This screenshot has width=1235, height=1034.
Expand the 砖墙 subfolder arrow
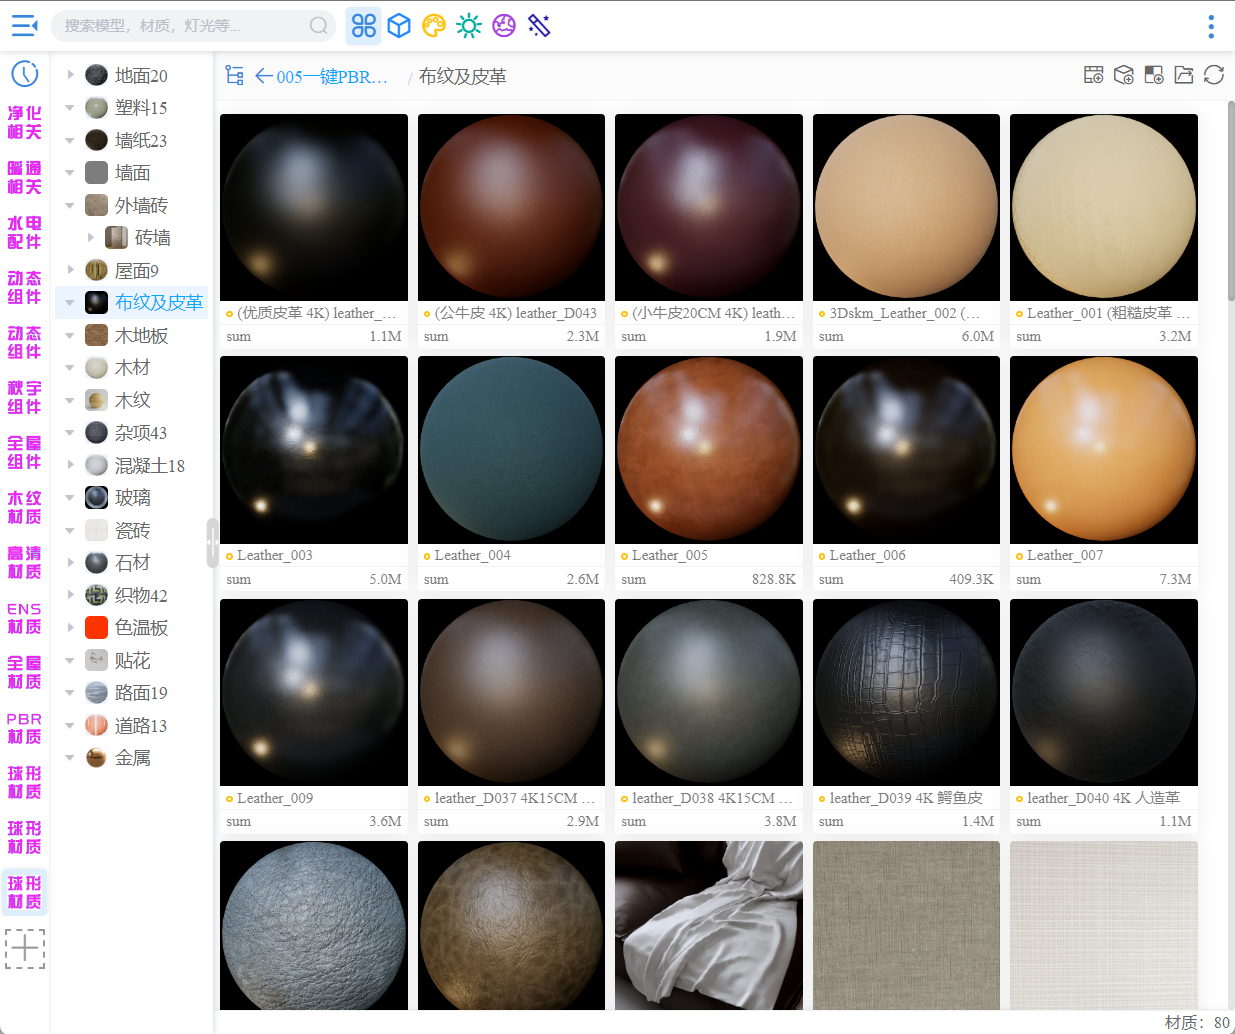point(91,238)
